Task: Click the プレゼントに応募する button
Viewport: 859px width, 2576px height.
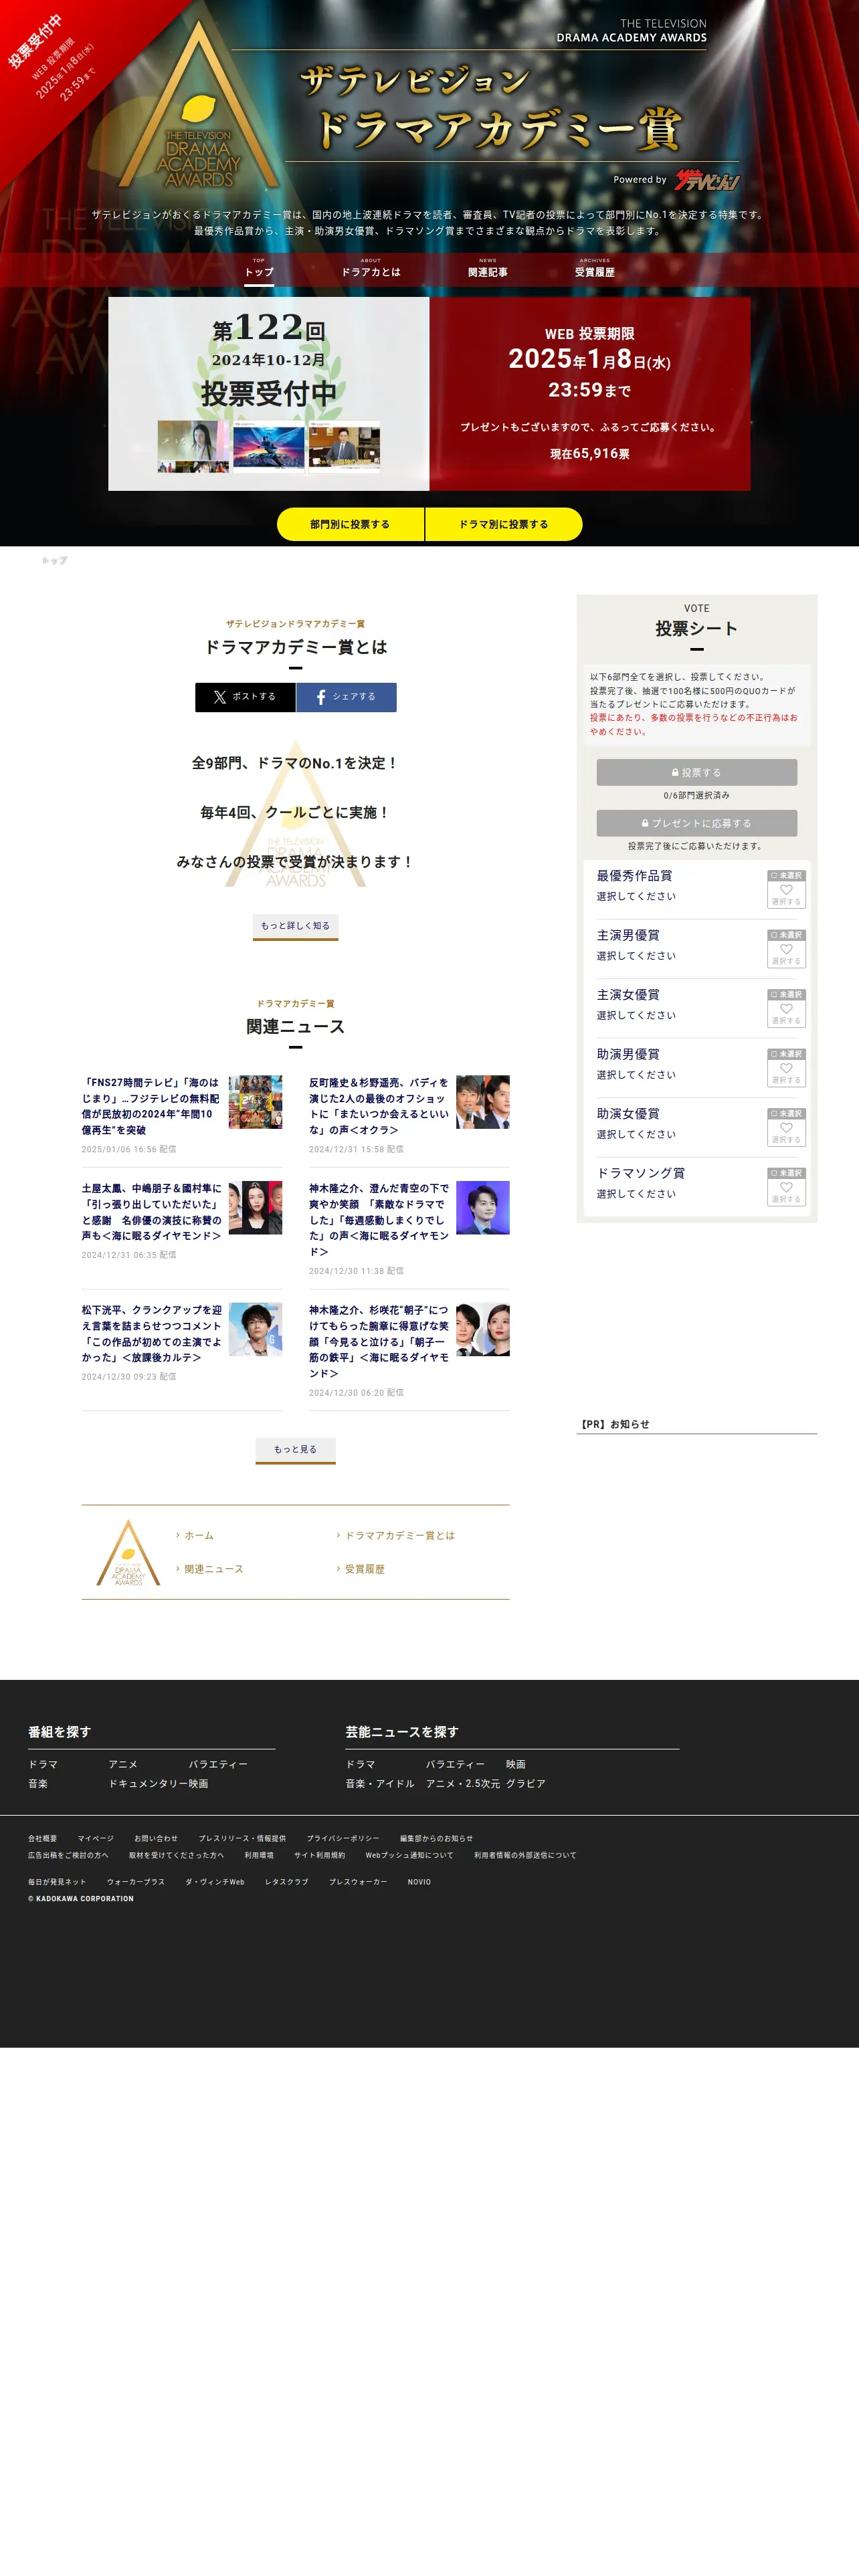Action: point(697,823)
